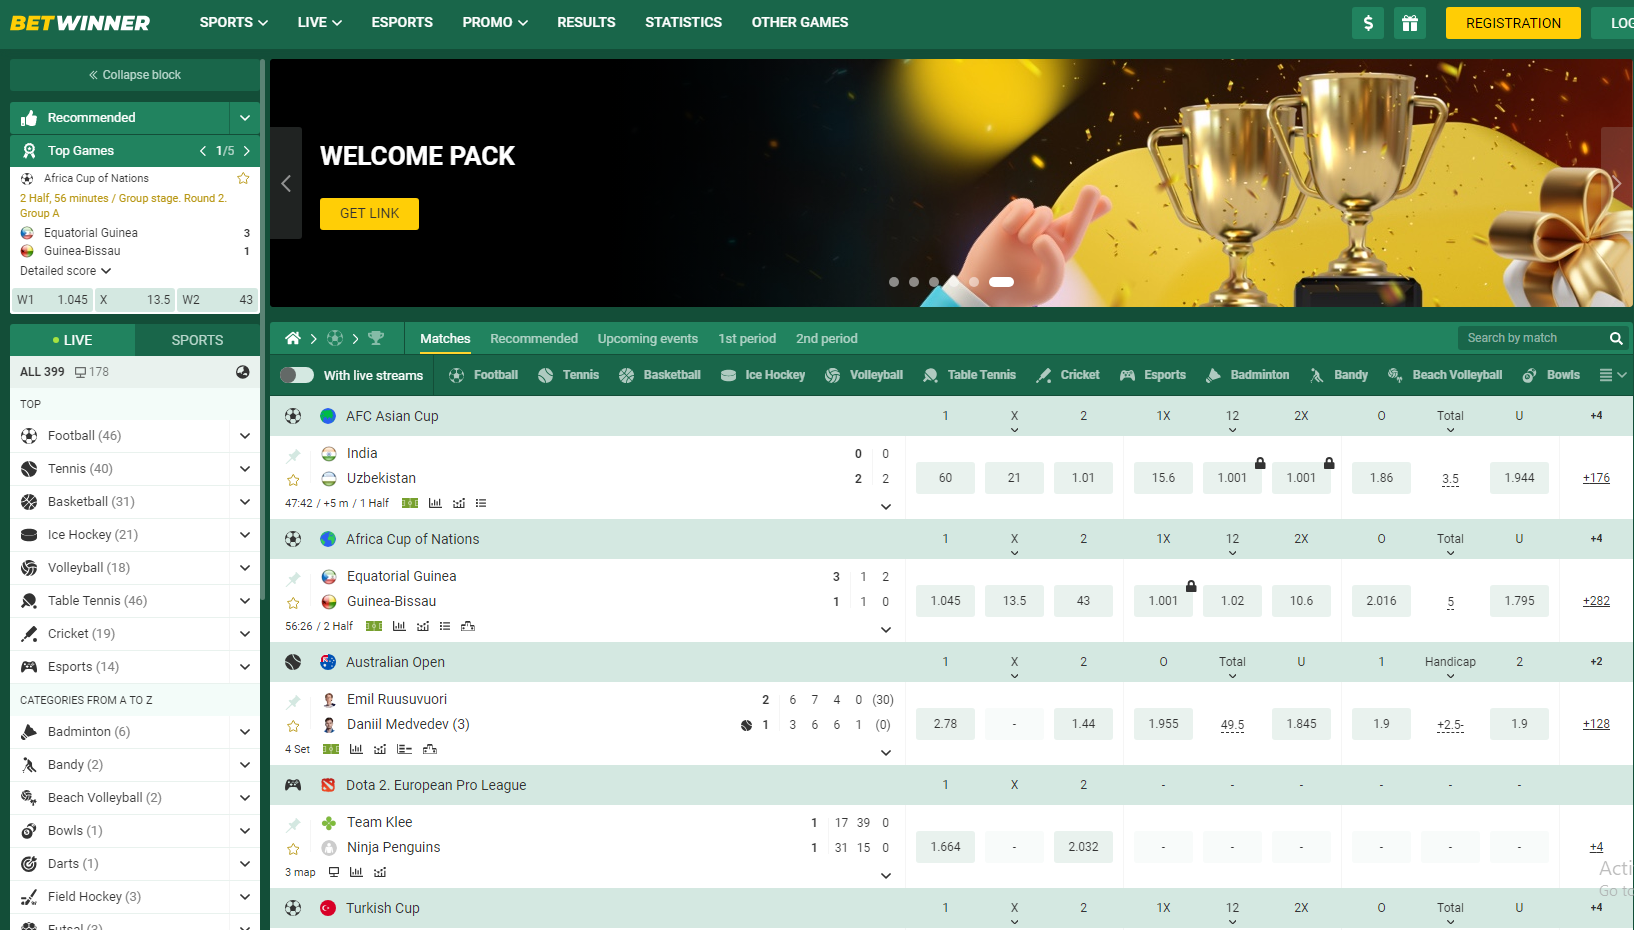Click the search magnifier icon
1634x930 pixels.
click(1616, 338)
